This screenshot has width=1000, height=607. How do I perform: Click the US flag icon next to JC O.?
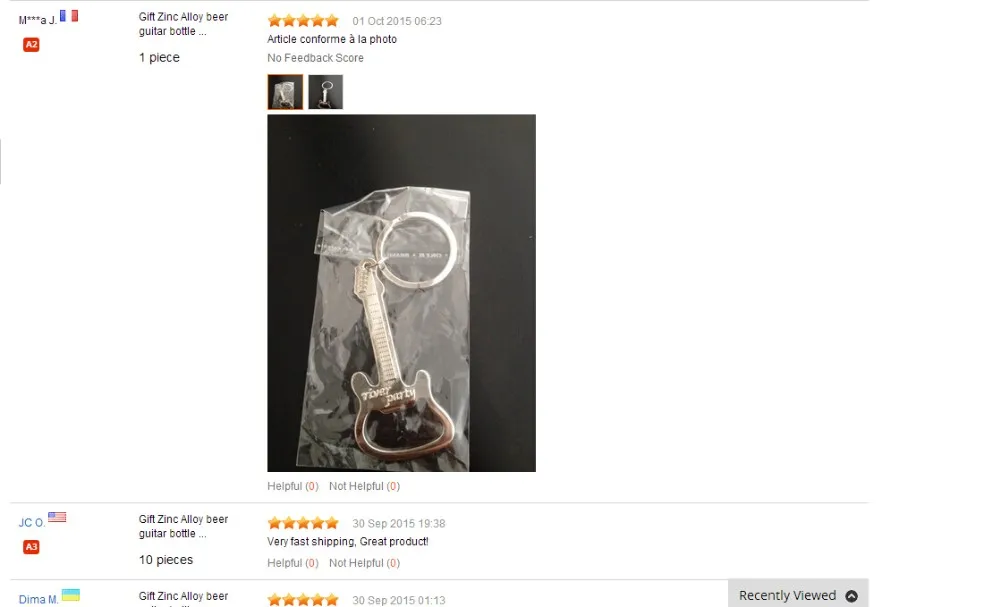(x=57, y=516)
